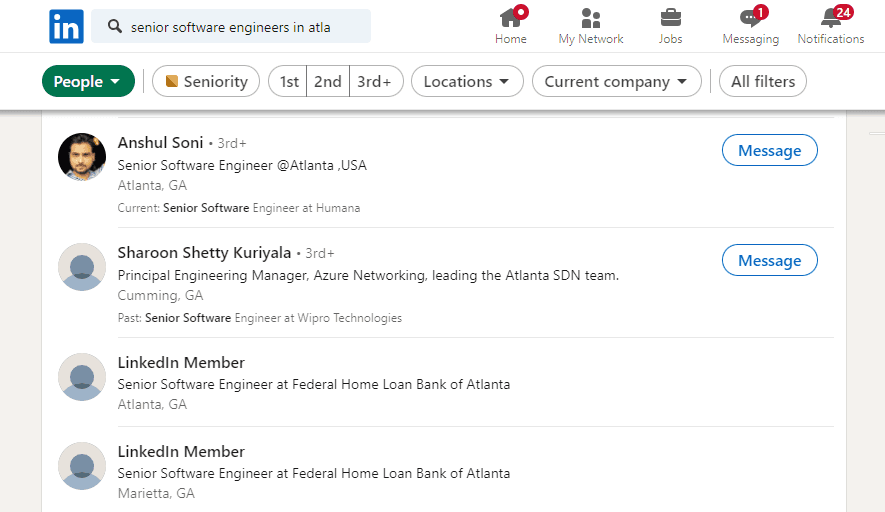Open Sharoon Shetty Kuriyala's profile name
Viewport: 885px width, 512px height.
tap(204, 253)
